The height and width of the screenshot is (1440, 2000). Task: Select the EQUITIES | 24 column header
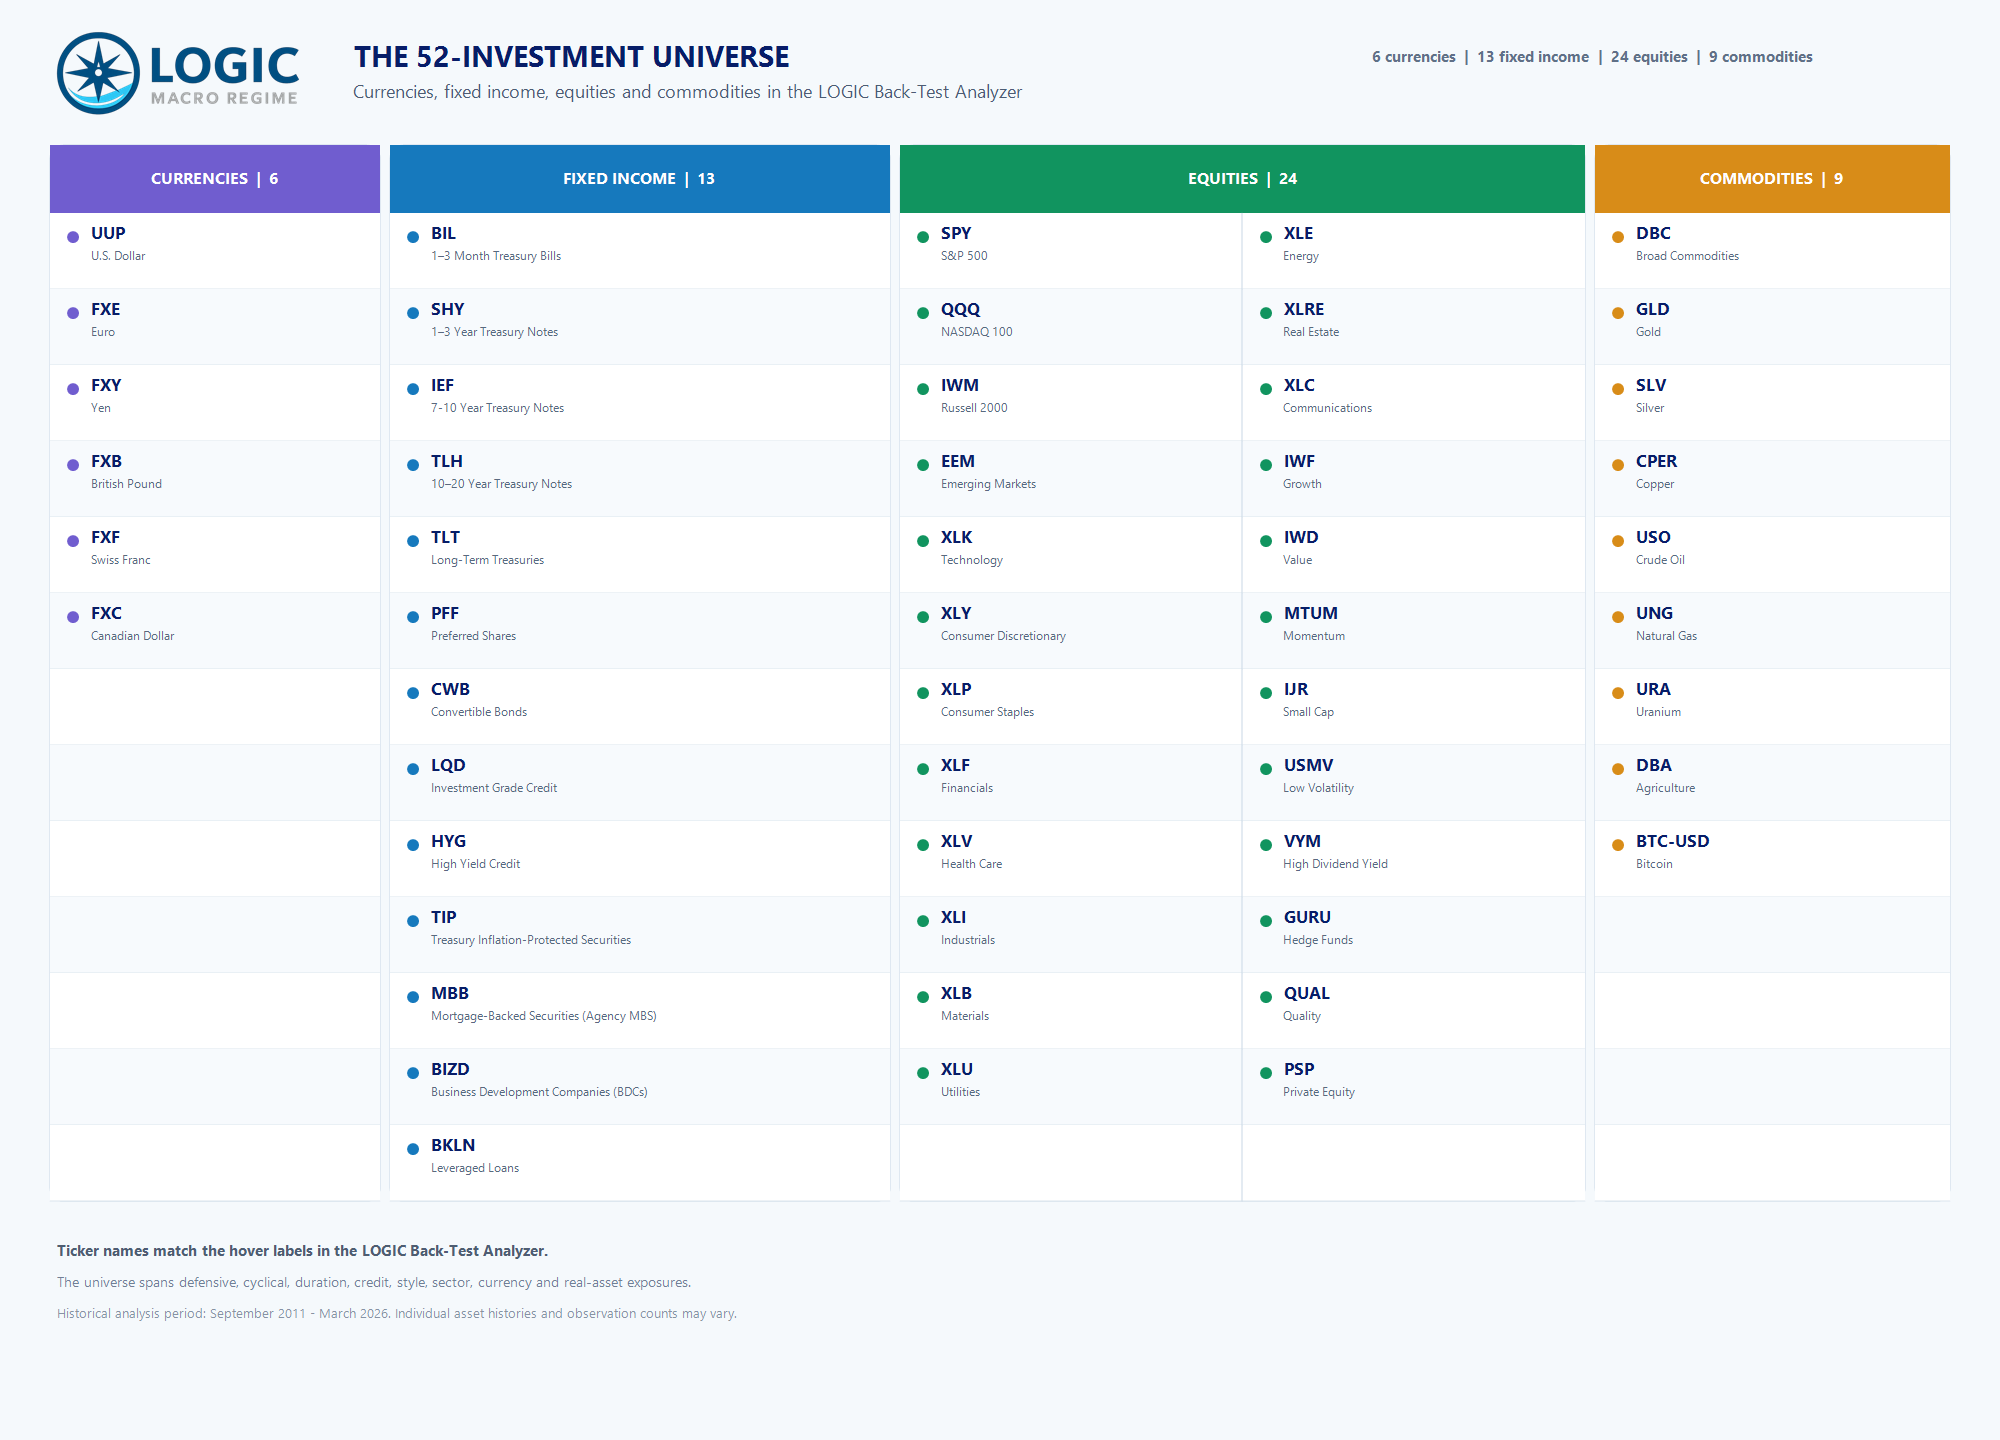click(x=1242, y=179)
